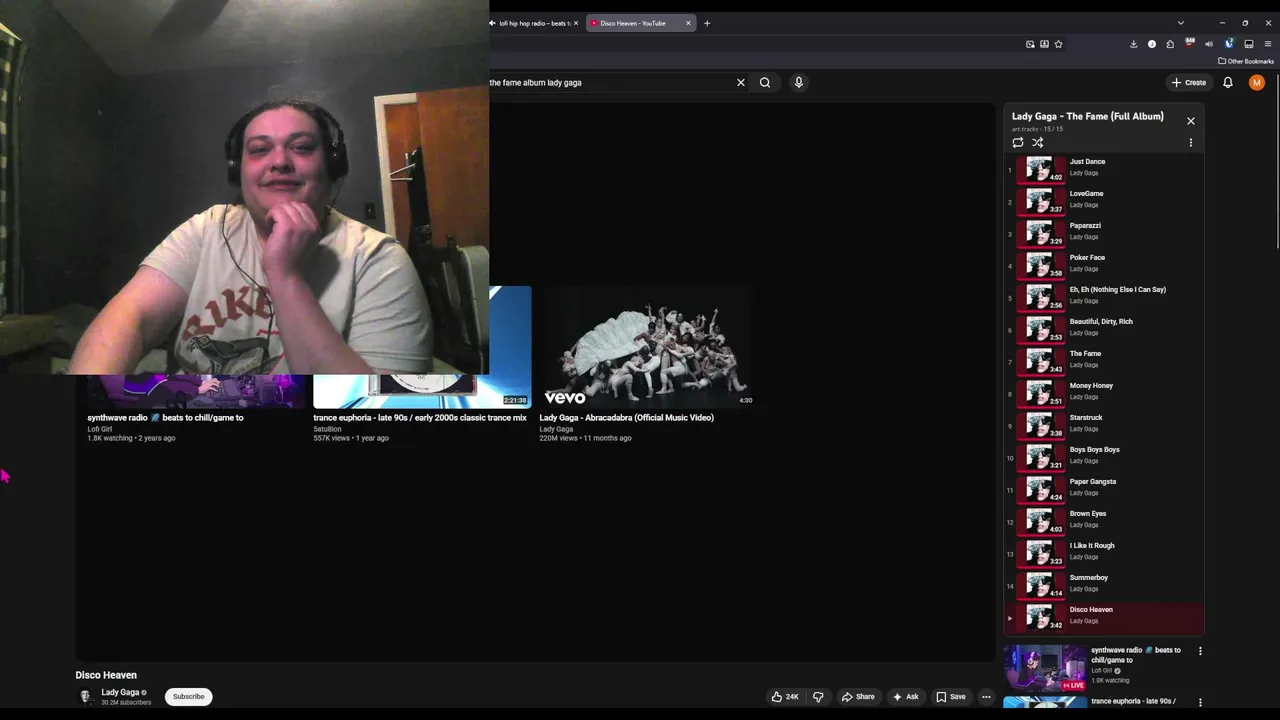This screenshot has height=720, width=1280.
Task: Bookmark this page with the star
Action: tap(1058, 44)
